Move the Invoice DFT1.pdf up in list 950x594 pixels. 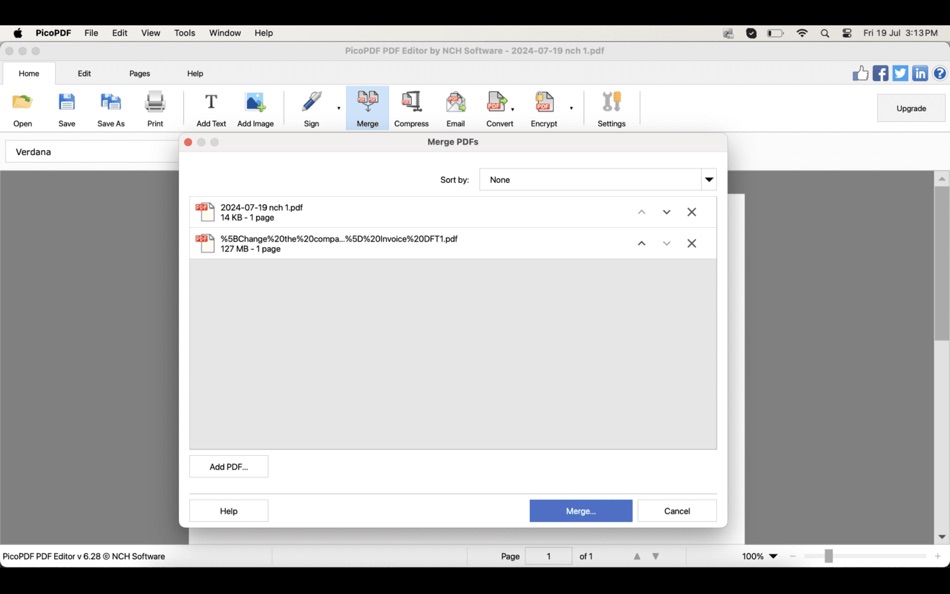pos(642,243)
